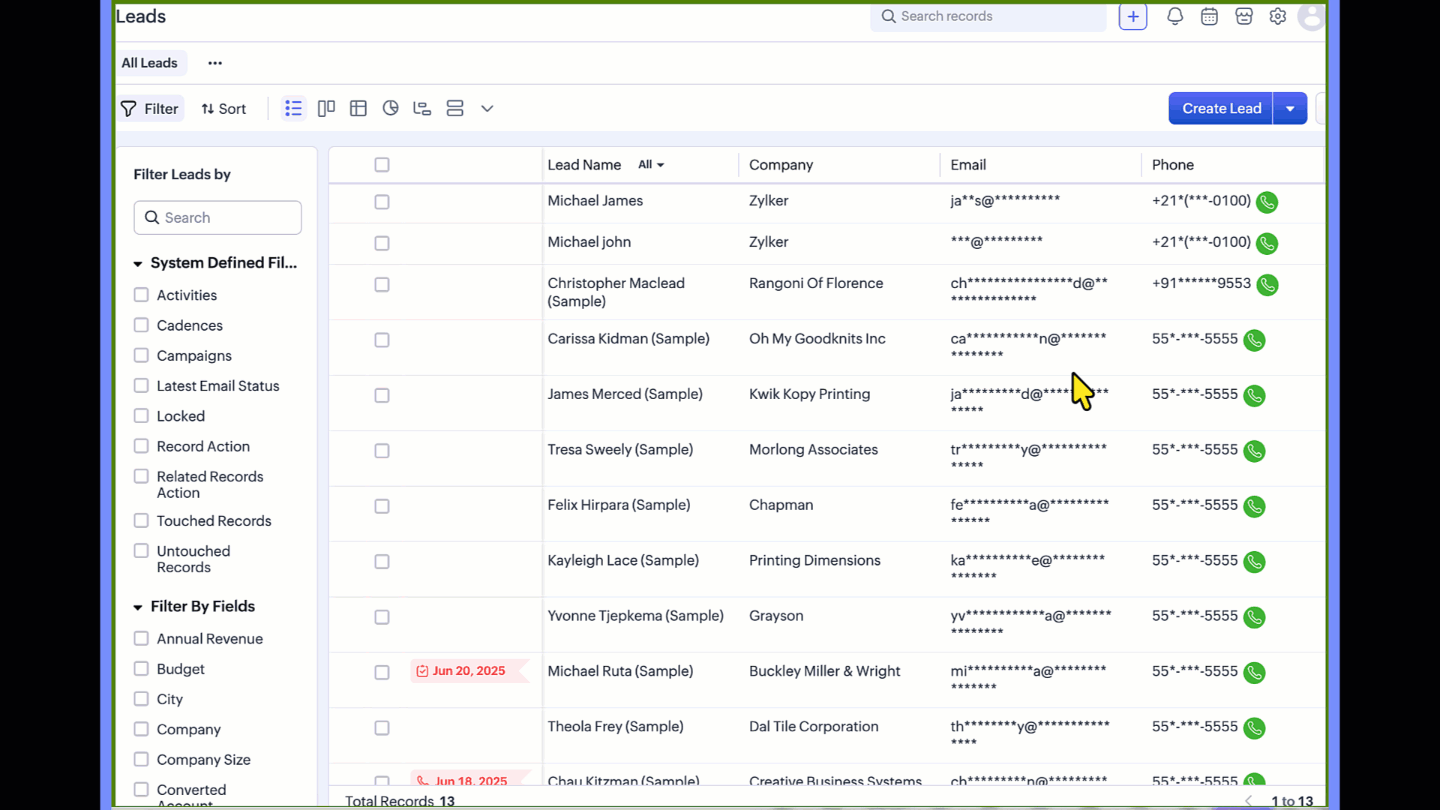Switch to sheet table view icon
Screen dimensions: 1440x810
358,108
